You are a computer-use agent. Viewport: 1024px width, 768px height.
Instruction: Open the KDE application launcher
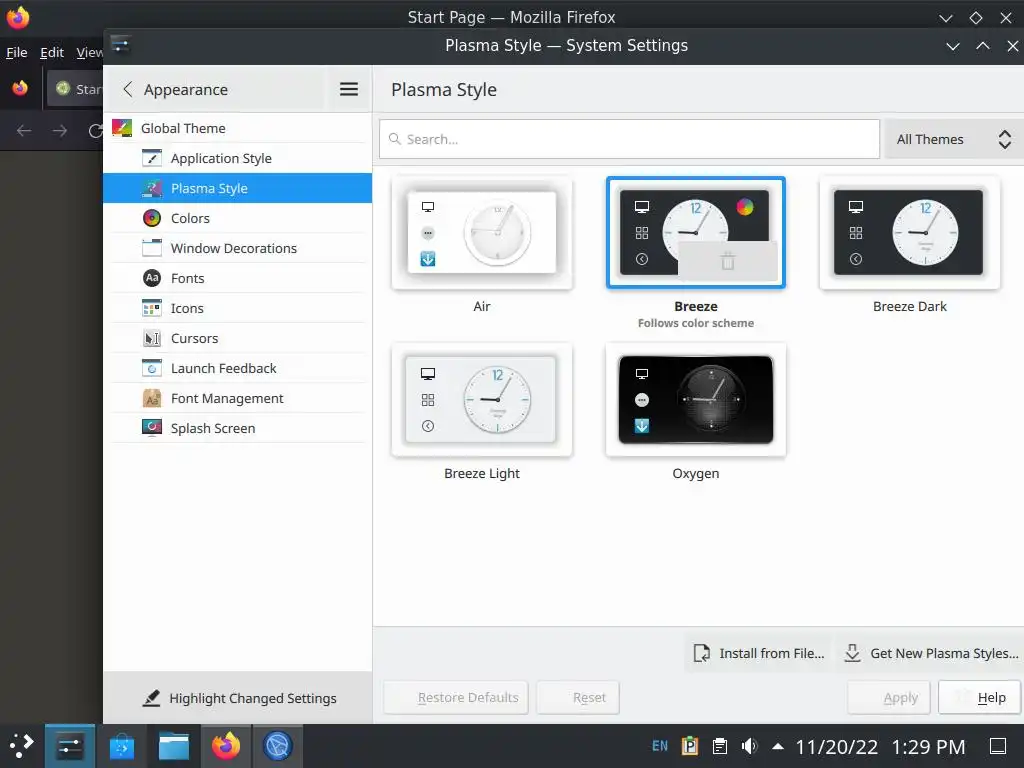click(22, 746)
